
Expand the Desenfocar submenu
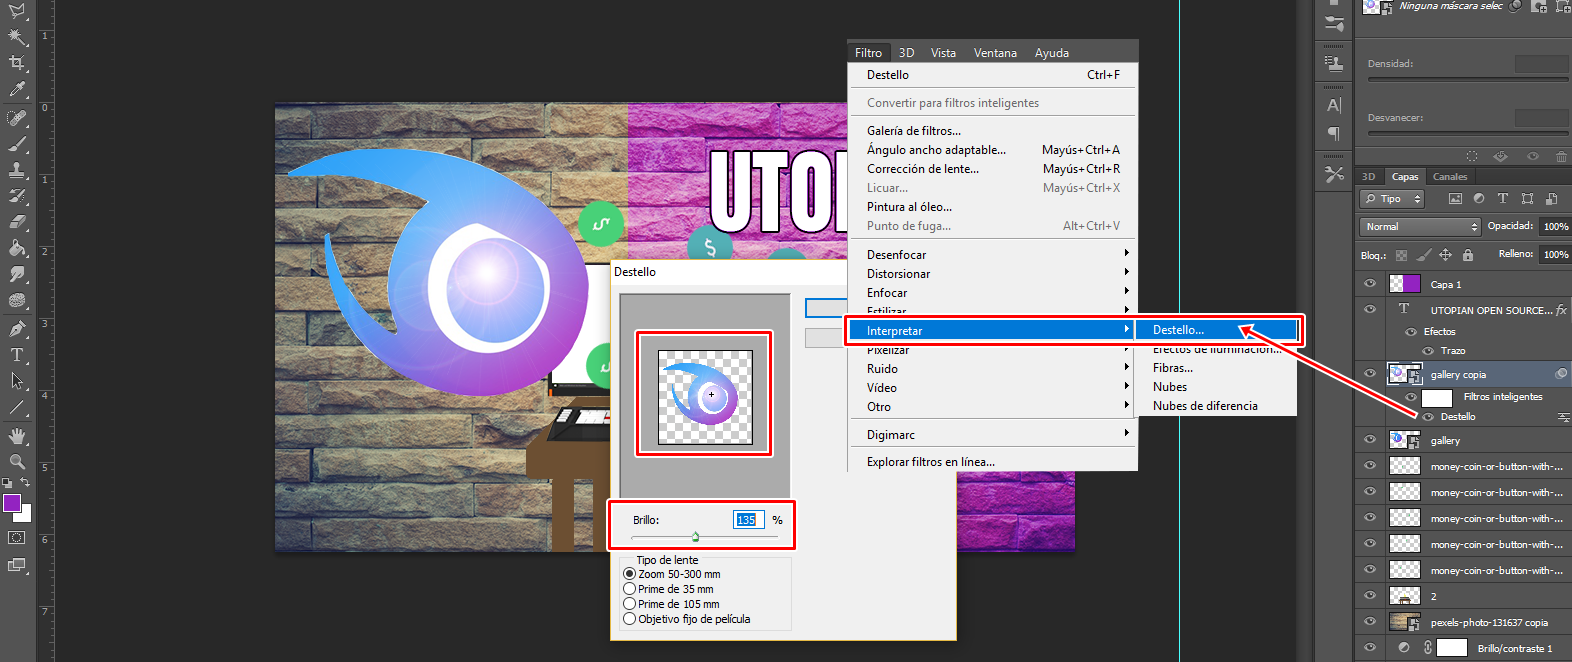point(993,255)
